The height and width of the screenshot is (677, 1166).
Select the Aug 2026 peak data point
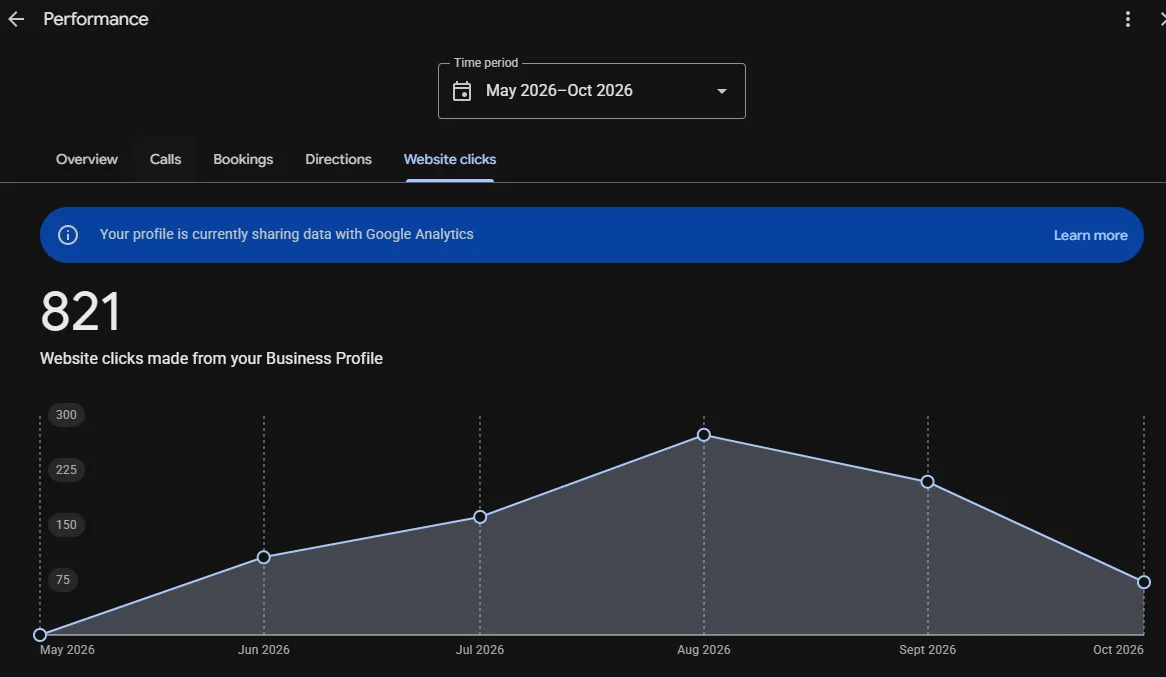point(703,434)
